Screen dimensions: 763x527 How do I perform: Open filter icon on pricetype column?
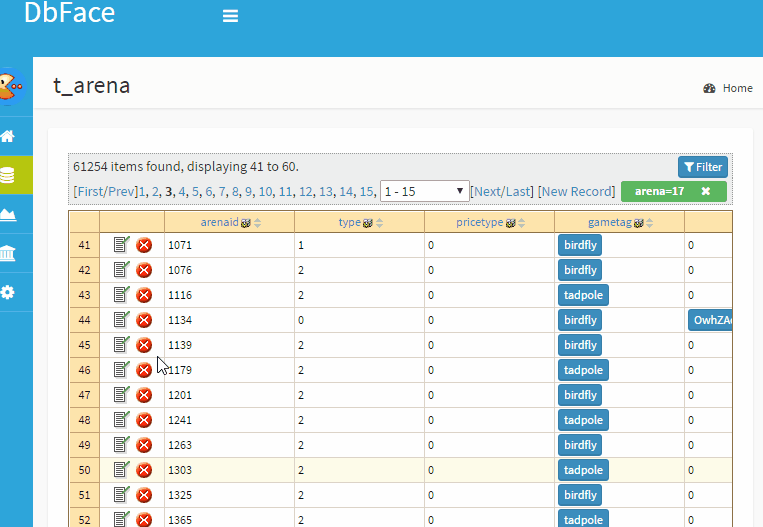510,223
